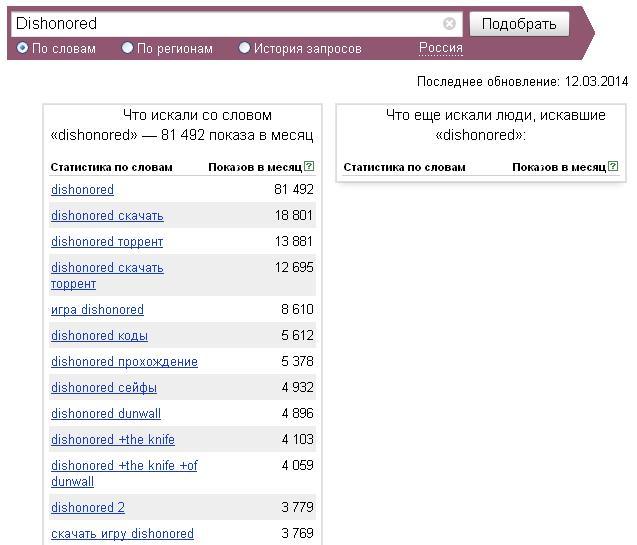Open the 'dishonored 2' link
The width and height of the screenshot is (637, 545).
[x=88, y=507]
